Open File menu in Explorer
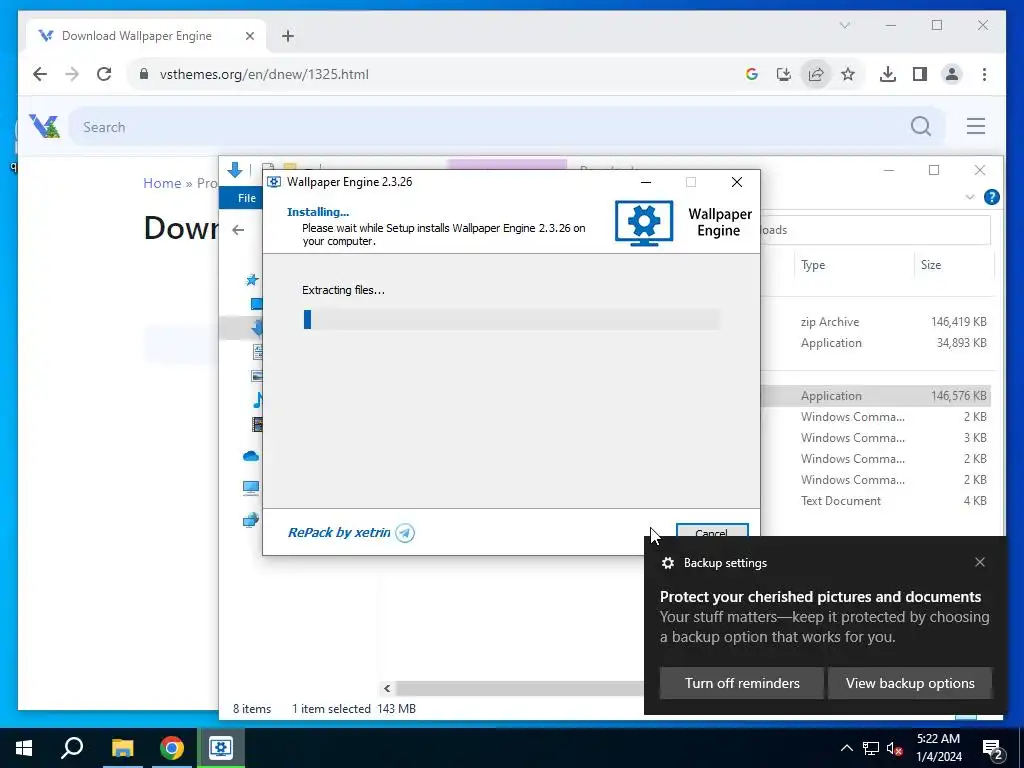This screenshot has height=768, width=1024. (x=247, y=198)
